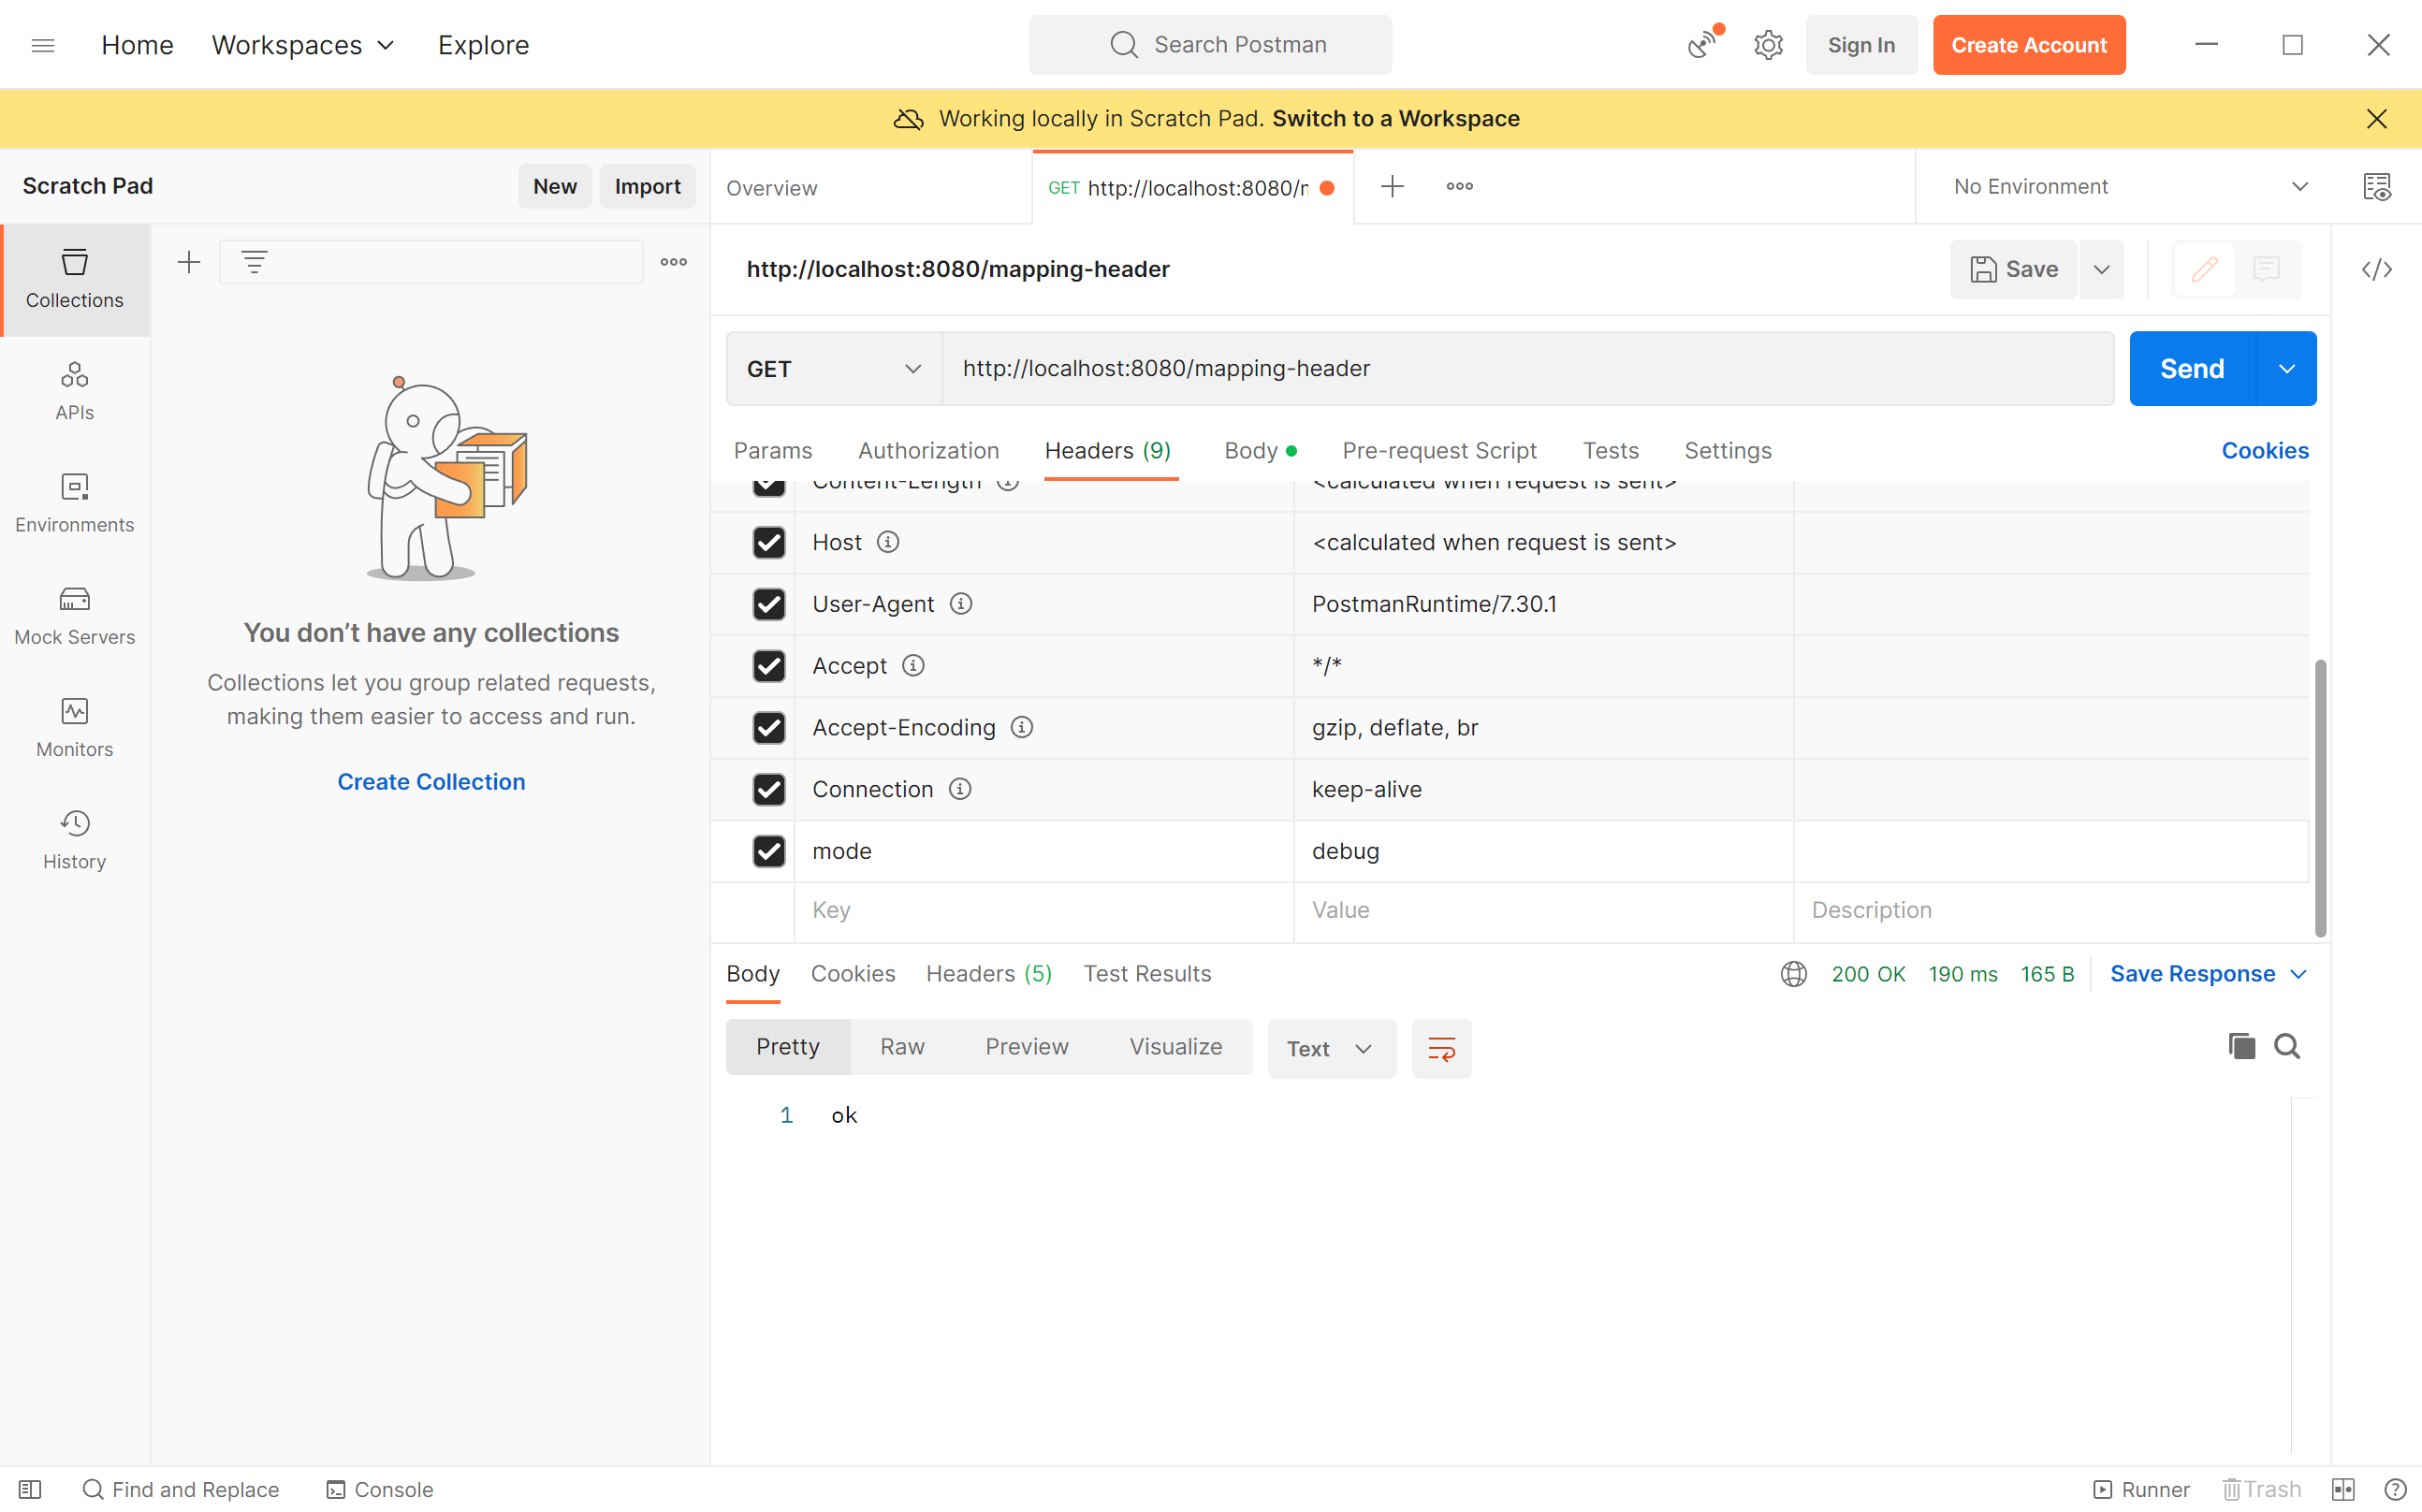Select the Raw response view
2422x1512 pixels.
coord(902,1047)
